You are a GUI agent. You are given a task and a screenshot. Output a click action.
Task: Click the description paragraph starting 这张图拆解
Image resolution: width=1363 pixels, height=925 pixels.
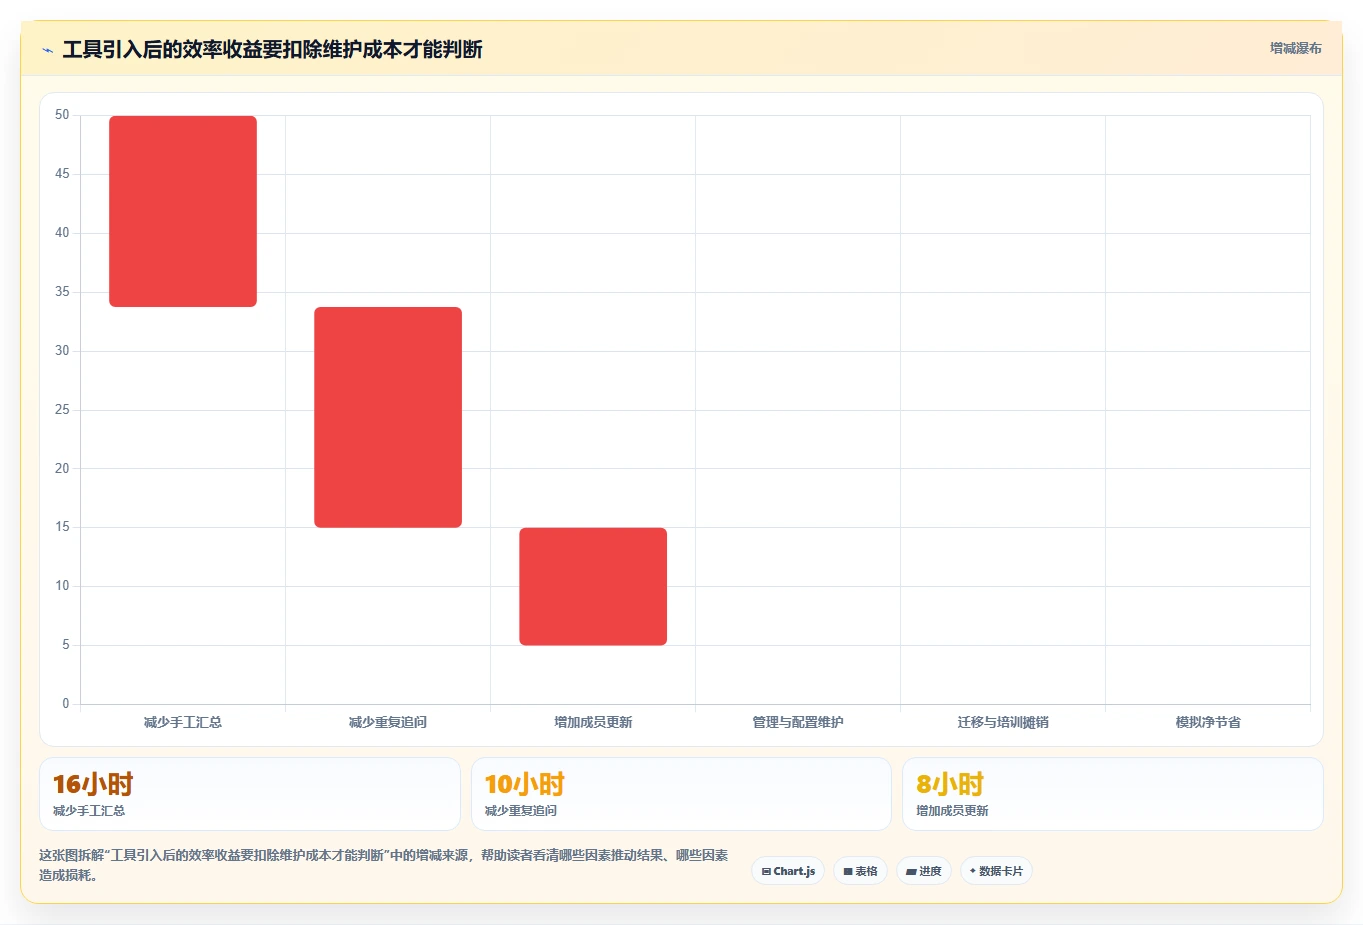(384, 865)
